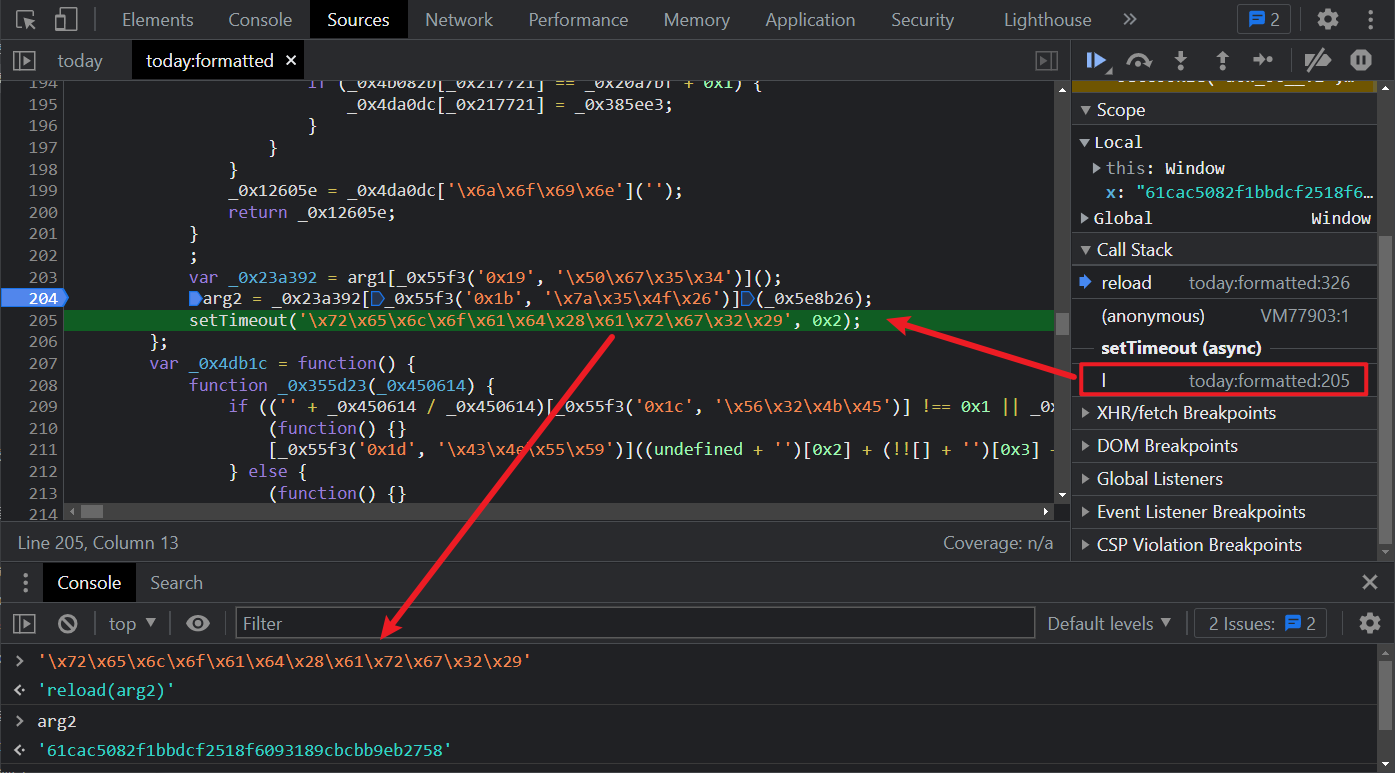
Task: Remove breakpoint on line 204
Action: click(x=32, y=298)
